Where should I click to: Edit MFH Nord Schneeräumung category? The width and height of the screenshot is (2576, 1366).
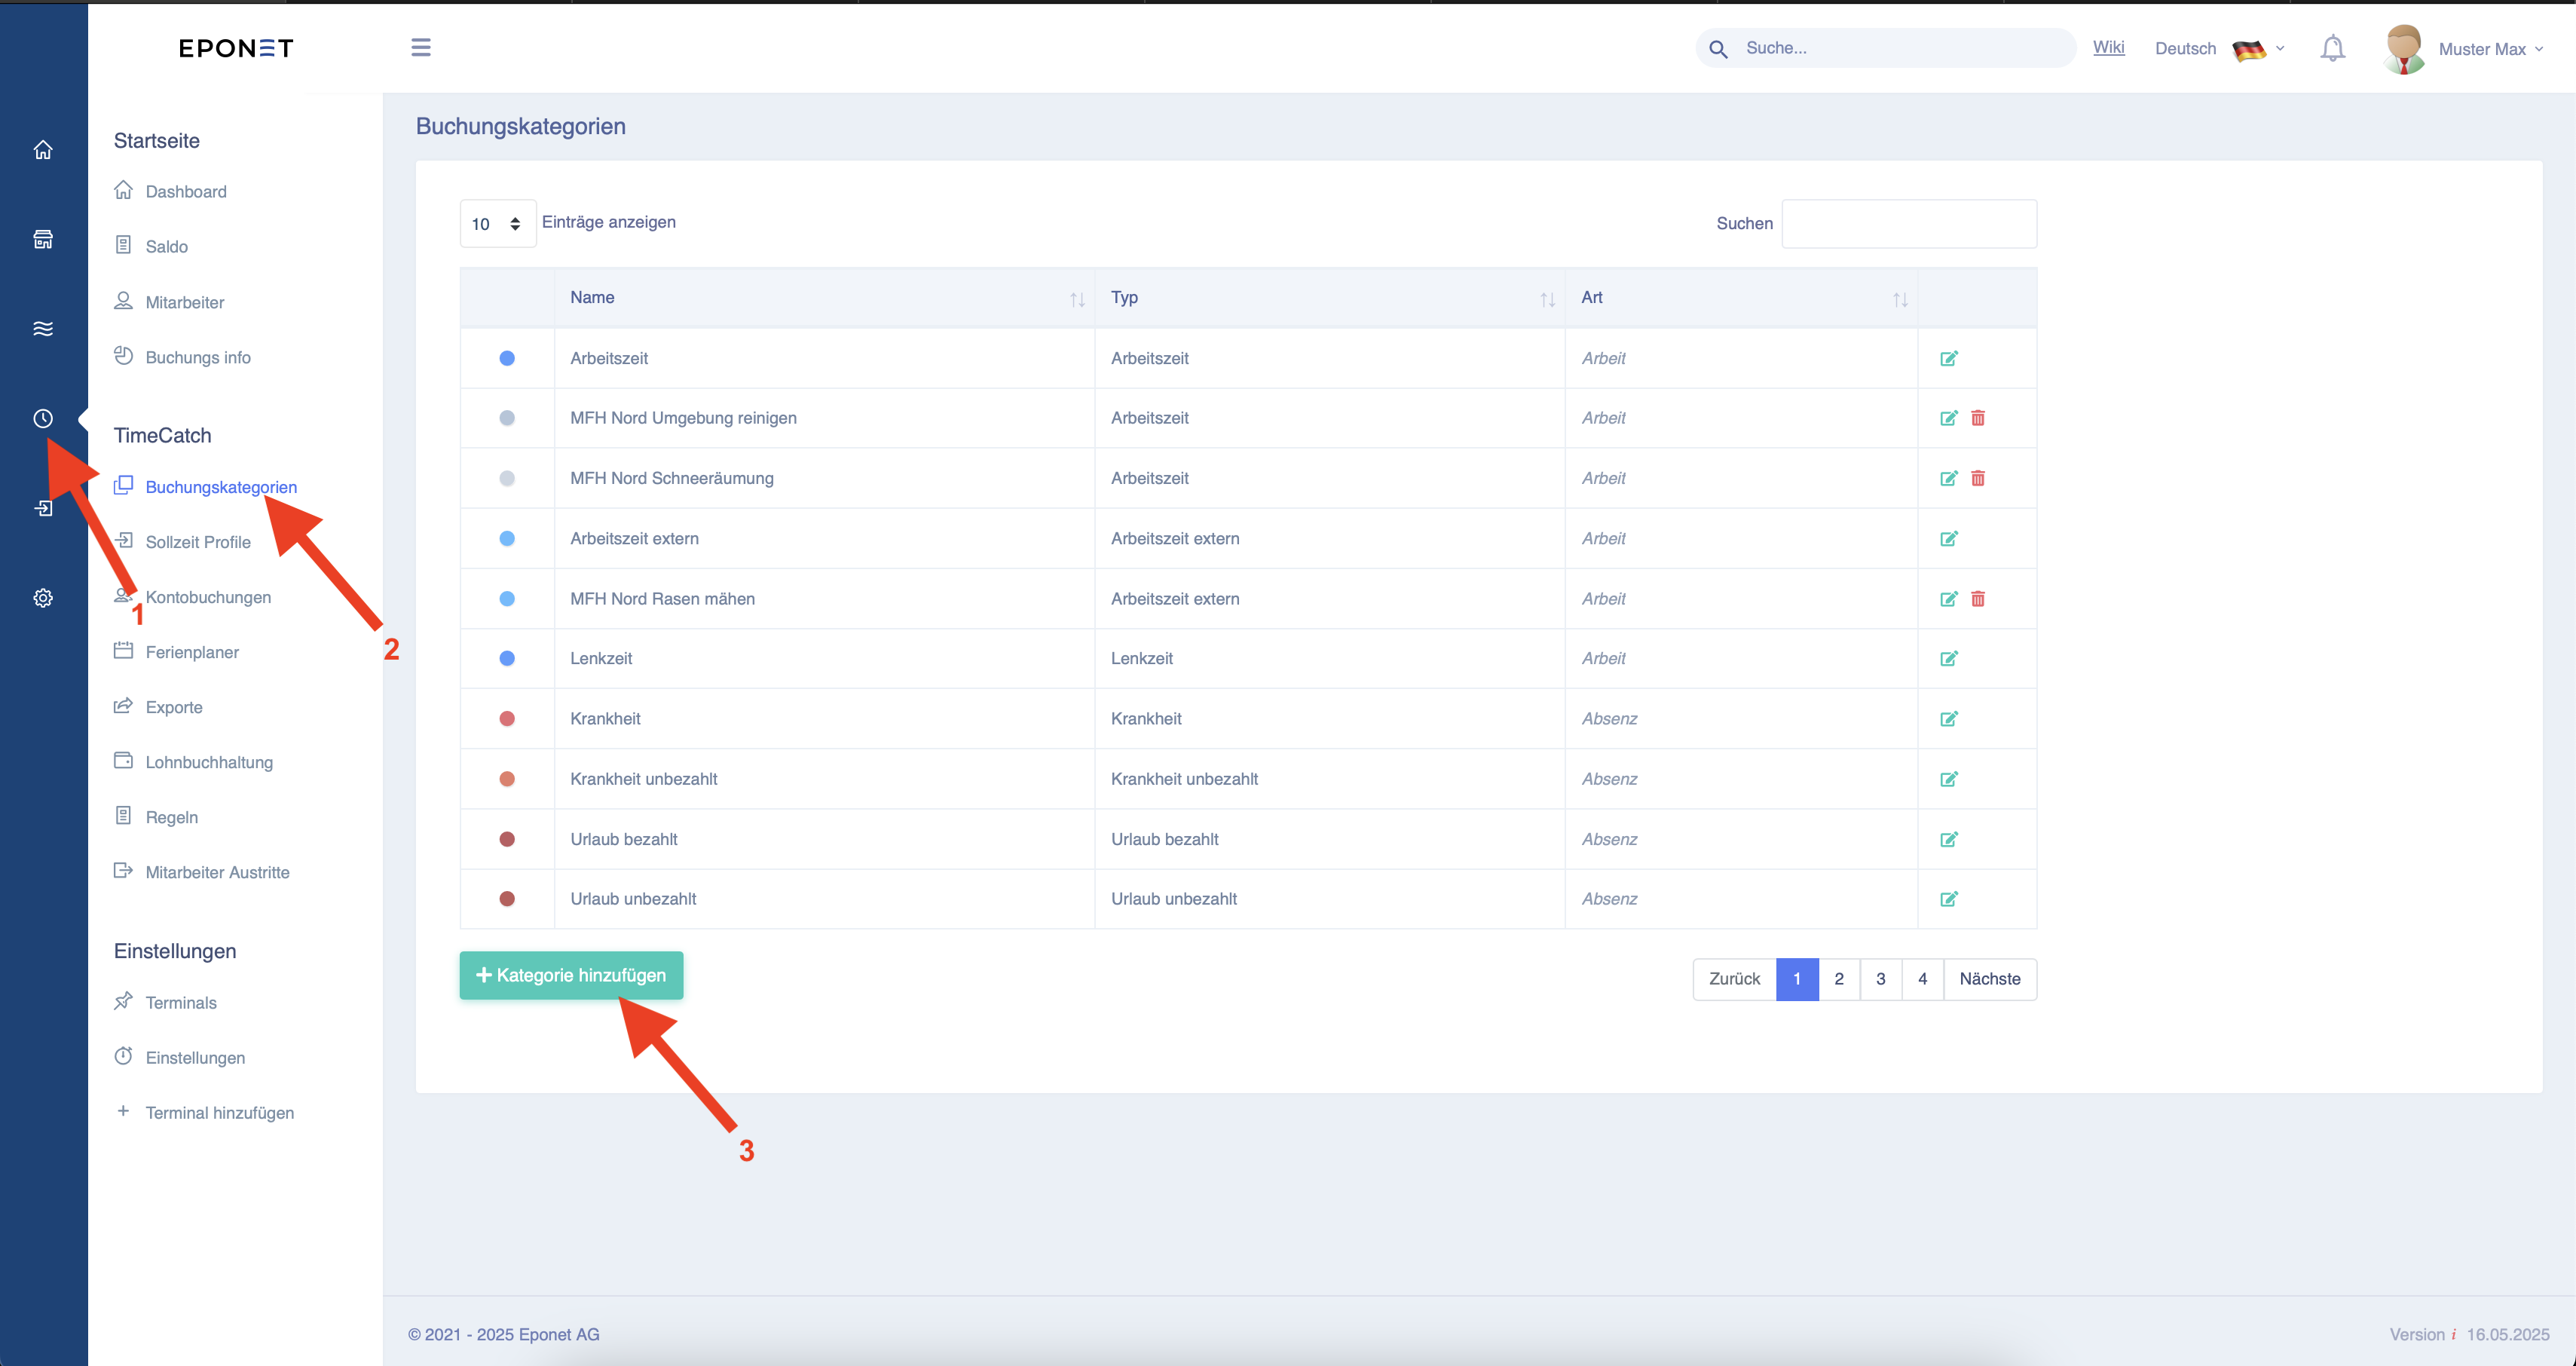1948,478
